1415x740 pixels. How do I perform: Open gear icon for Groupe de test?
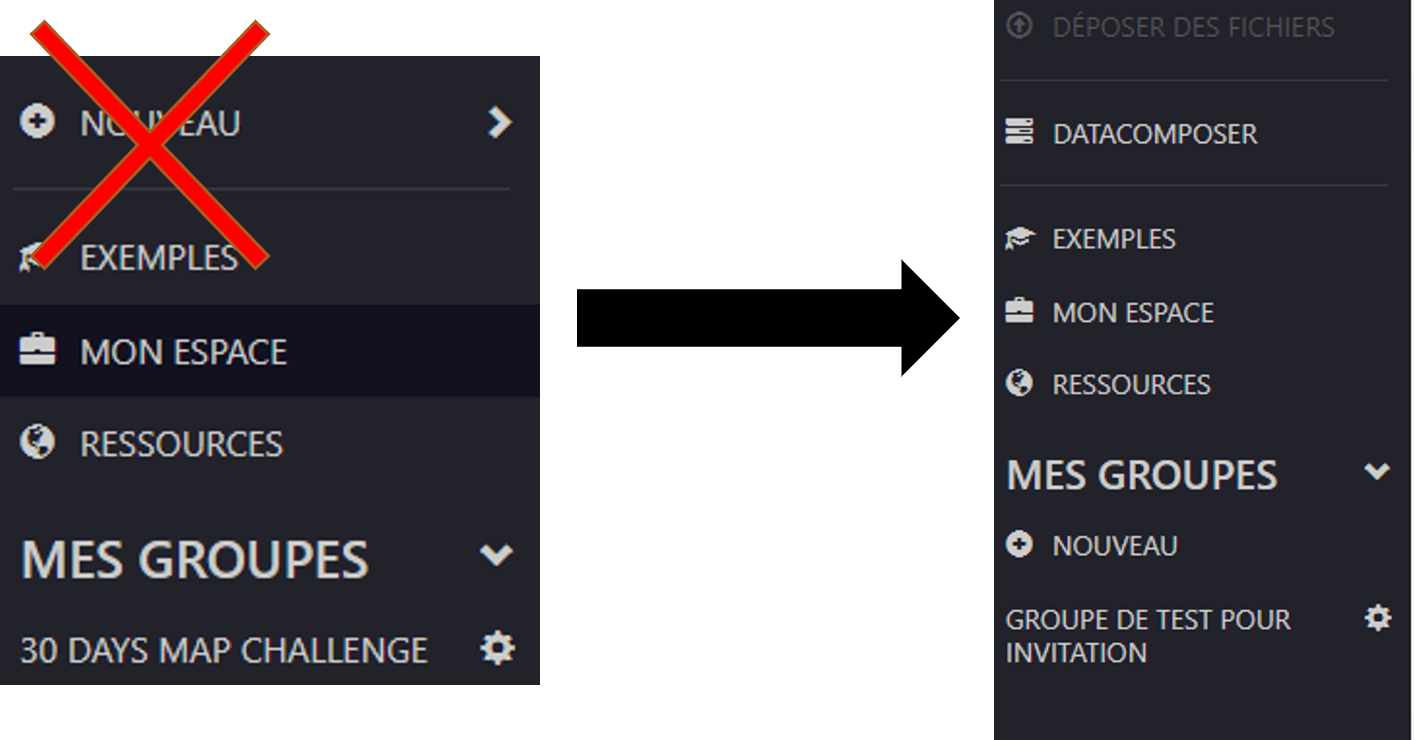coord(1378,618)
